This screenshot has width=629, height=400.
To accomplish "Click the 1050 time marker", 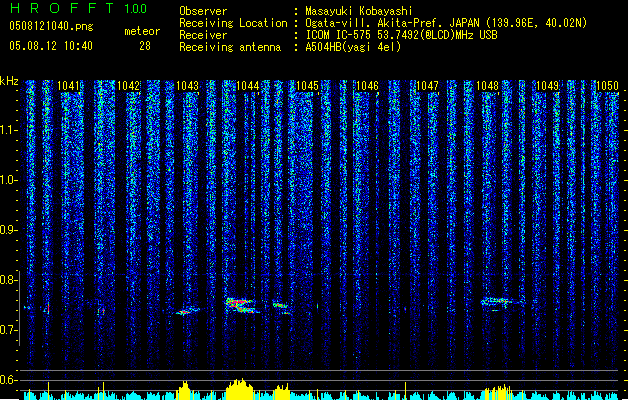I will pyautogui.click(x=607, y=86).
